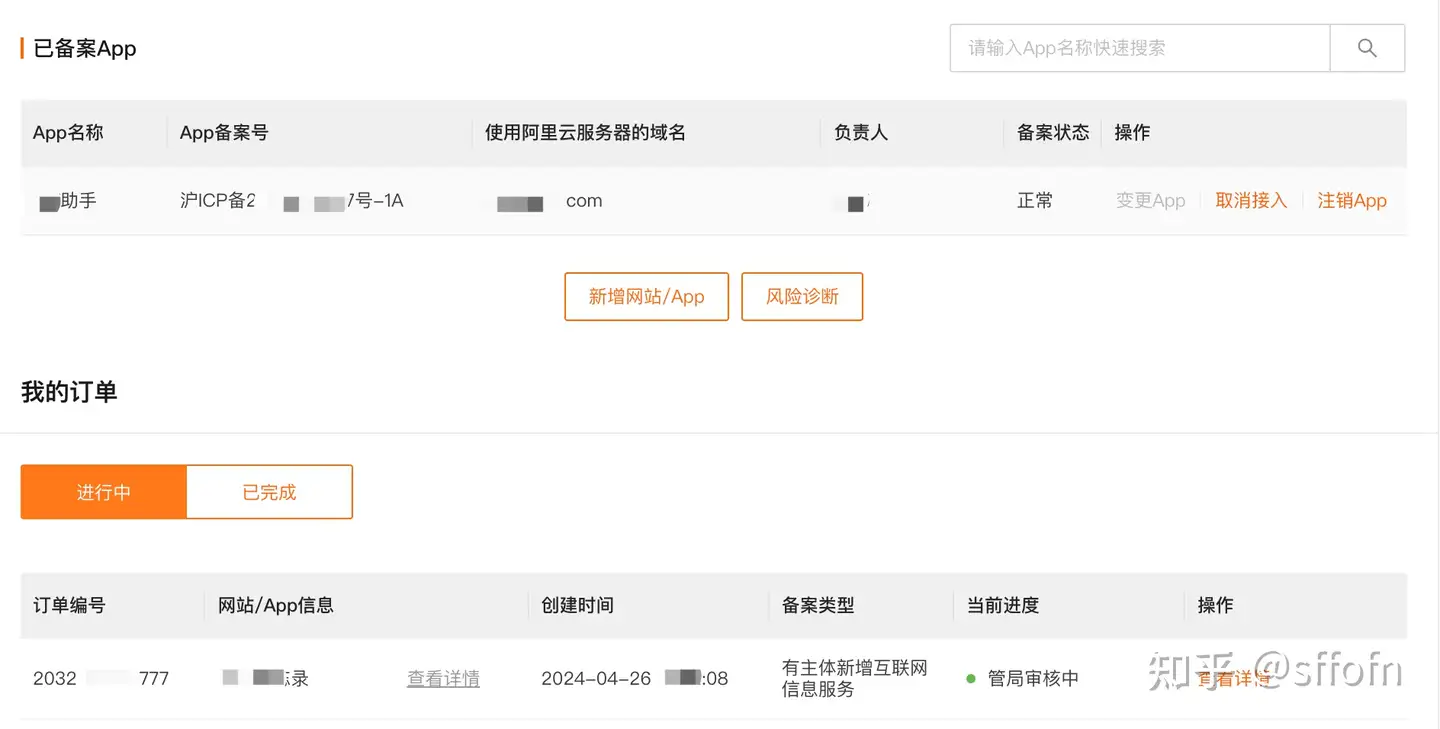Click 注销App in the 操作 column
Viewport: 1440px width, 729px height.
coord(1351,201)
